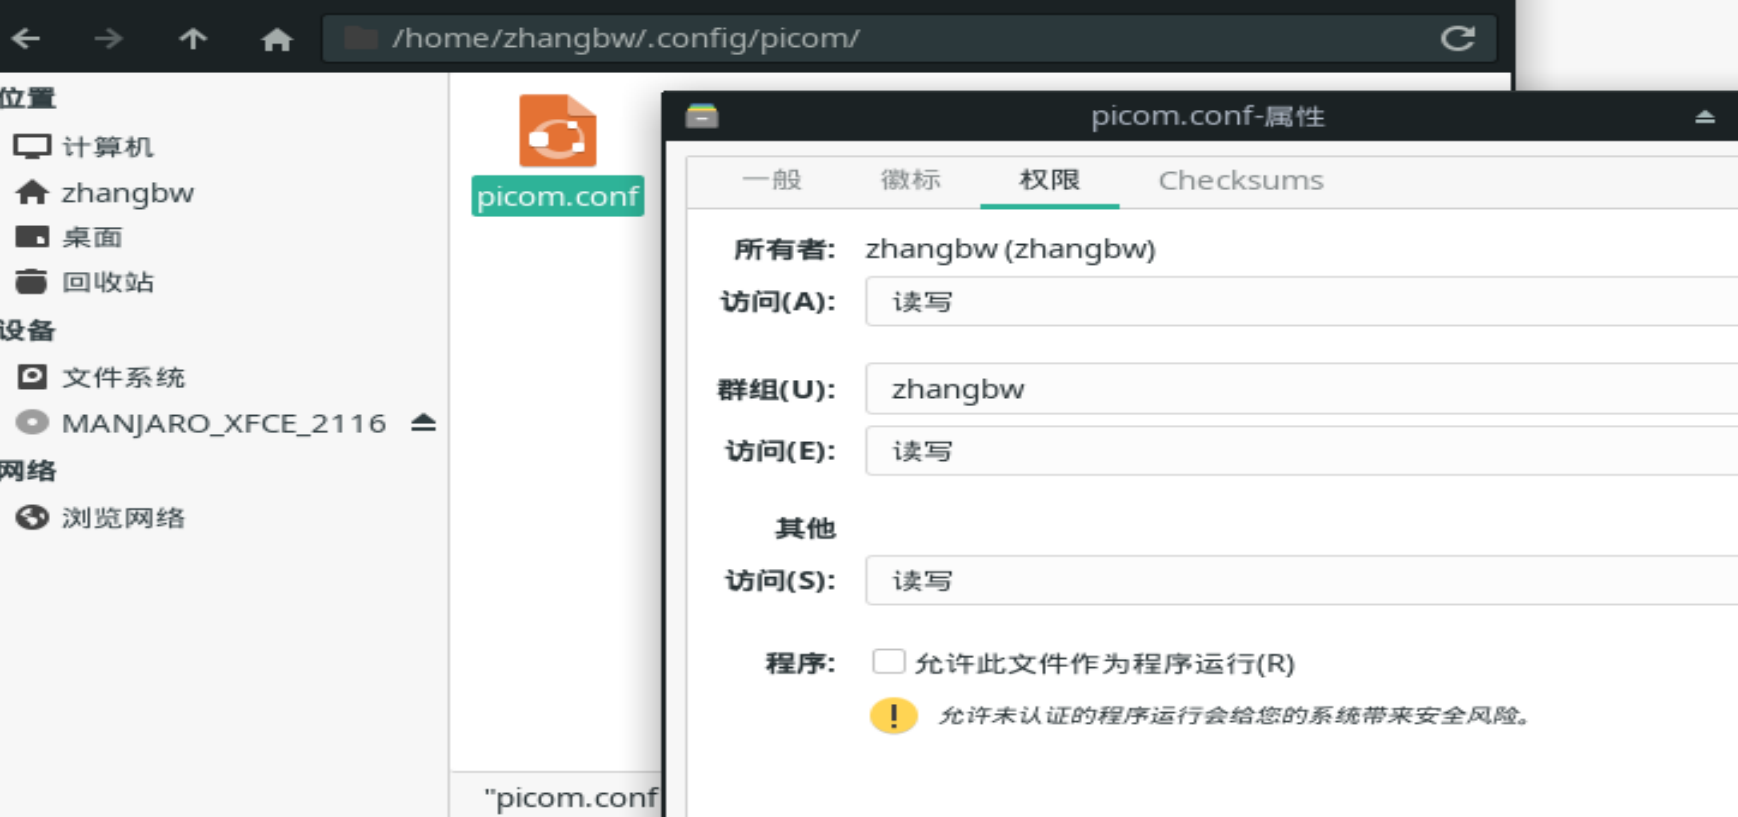The width and height of the screenshot is (1738, 817).
Task: Click the properties dialog window menu icon
Action: pos(702,116)
